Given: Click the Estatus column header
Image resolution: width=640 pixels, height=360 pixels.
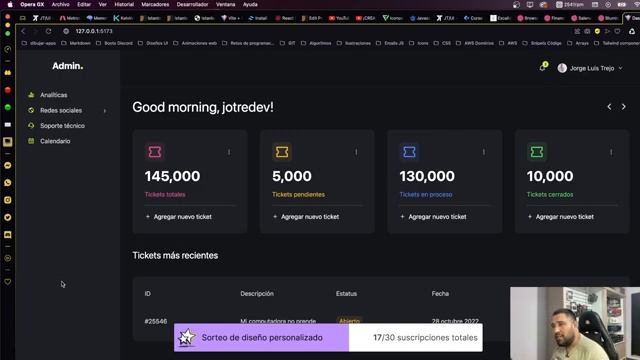Looking at the screenshot, I should click(347, 293).
